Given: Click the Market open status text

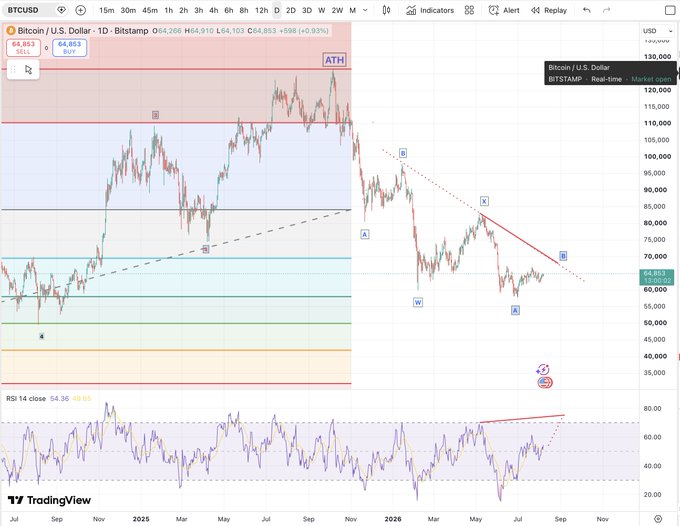Looking at the screenshot, I should point(651,79).
